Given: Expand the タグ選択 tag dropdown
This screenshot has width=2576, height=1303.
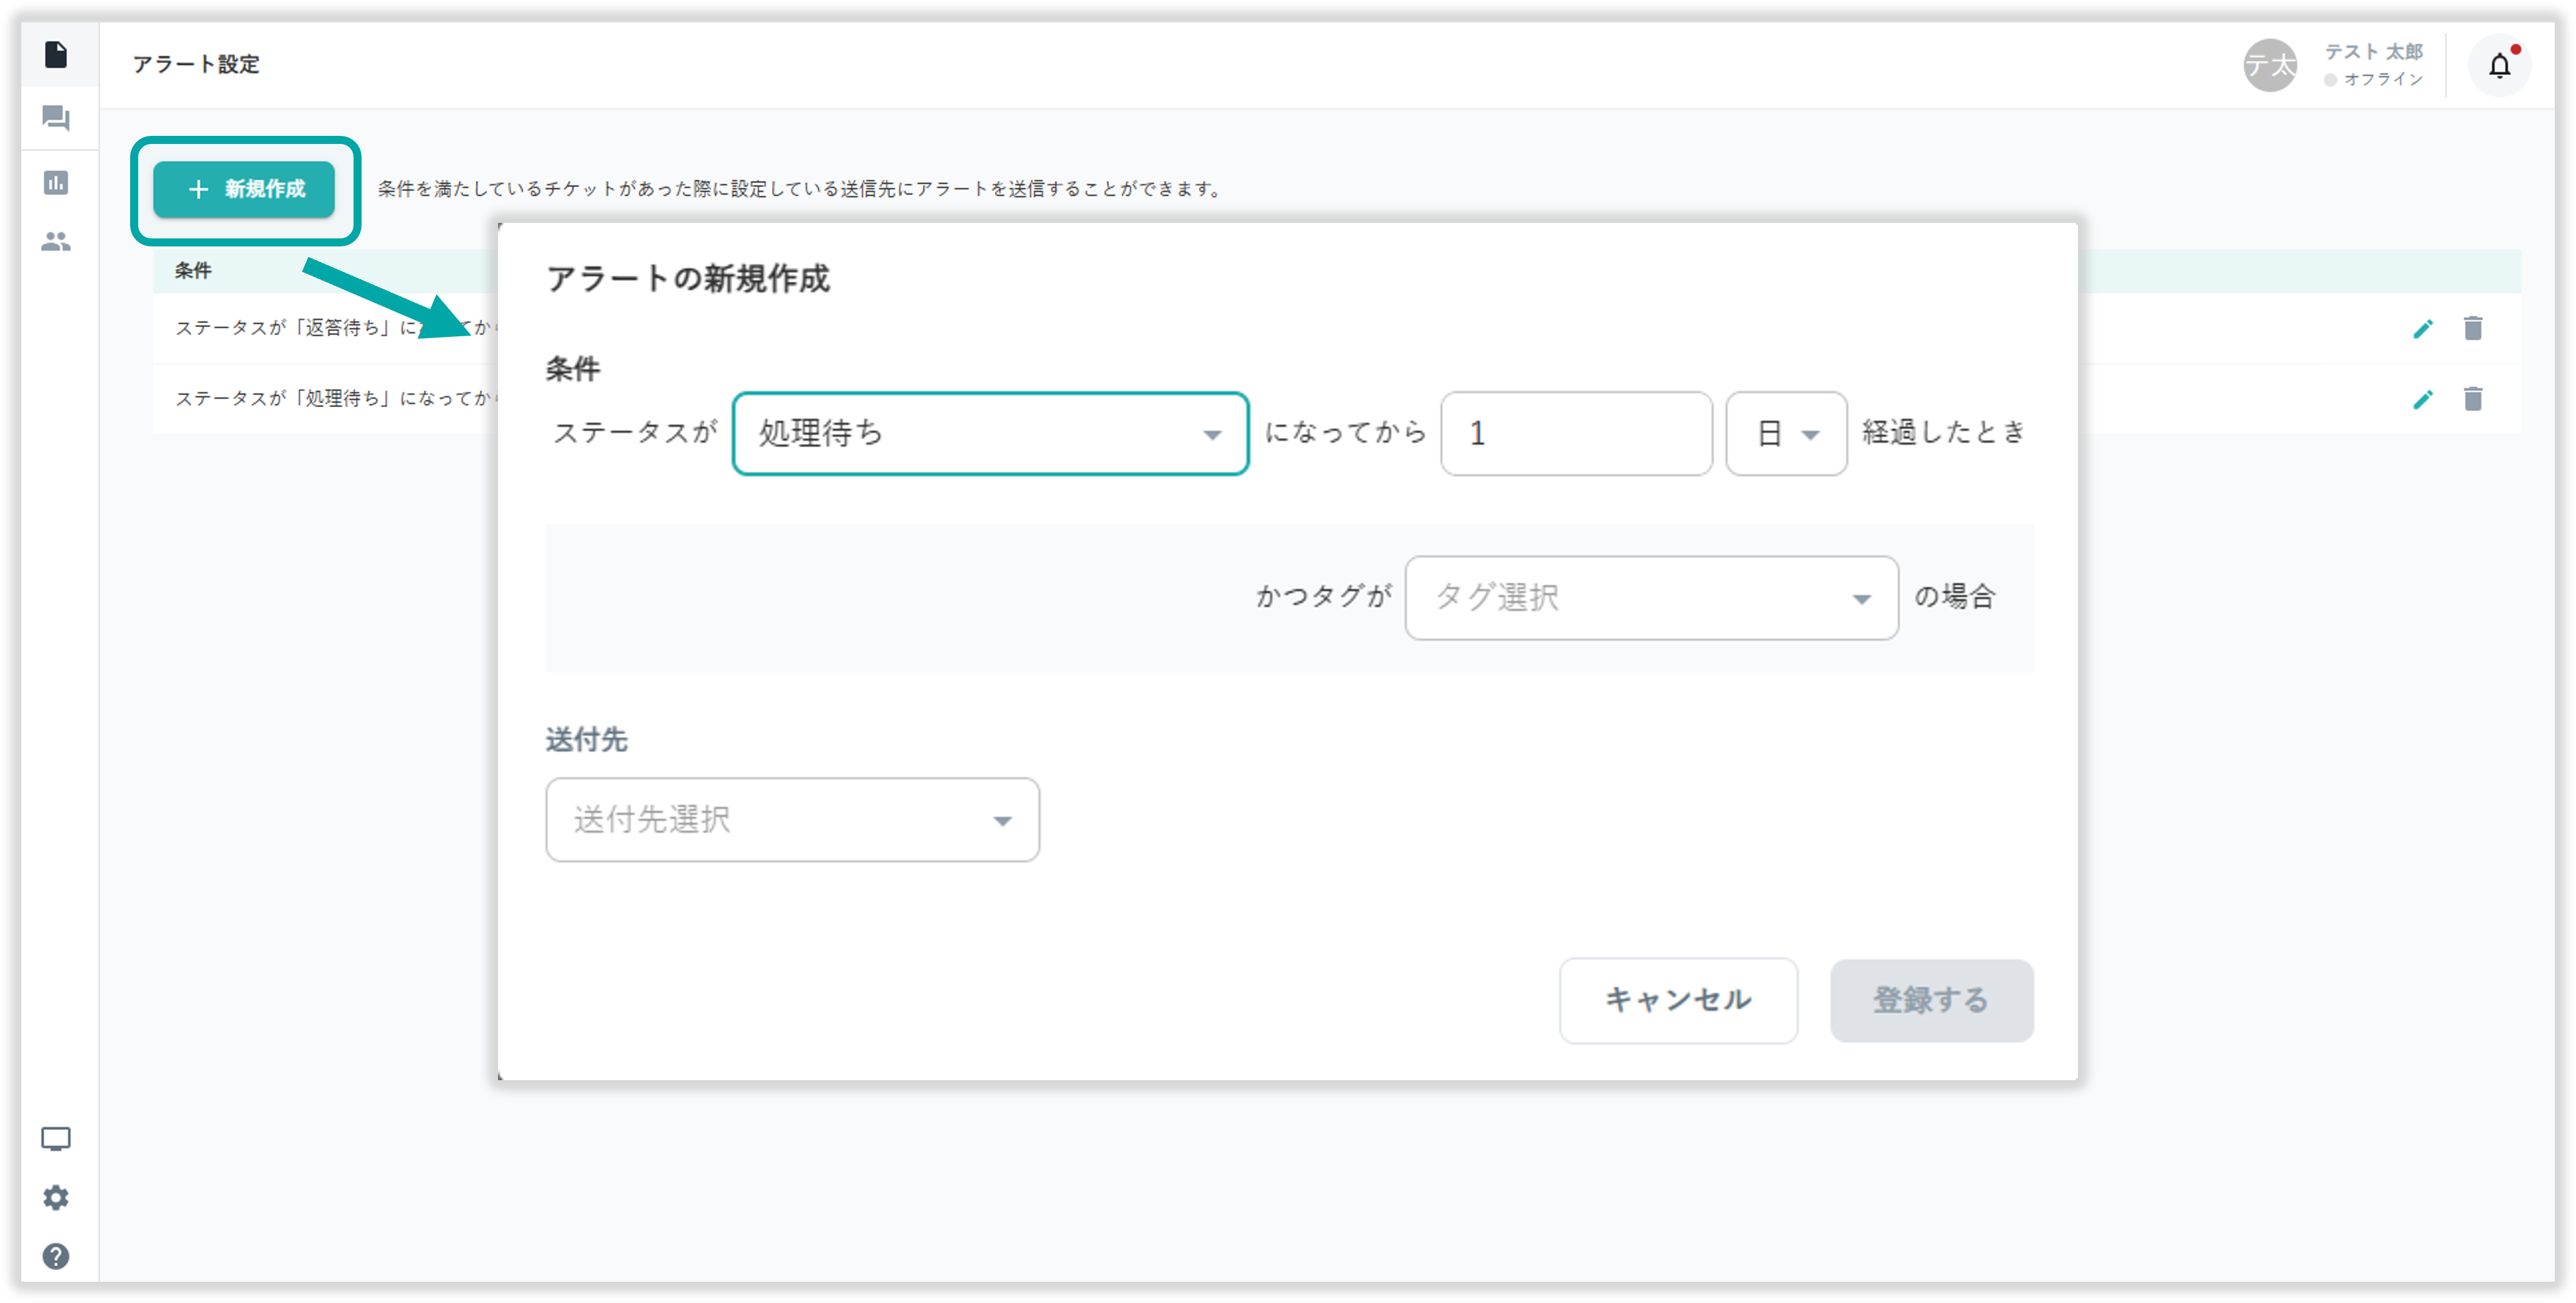Looking at the screenshot, I should point(1651,598).
